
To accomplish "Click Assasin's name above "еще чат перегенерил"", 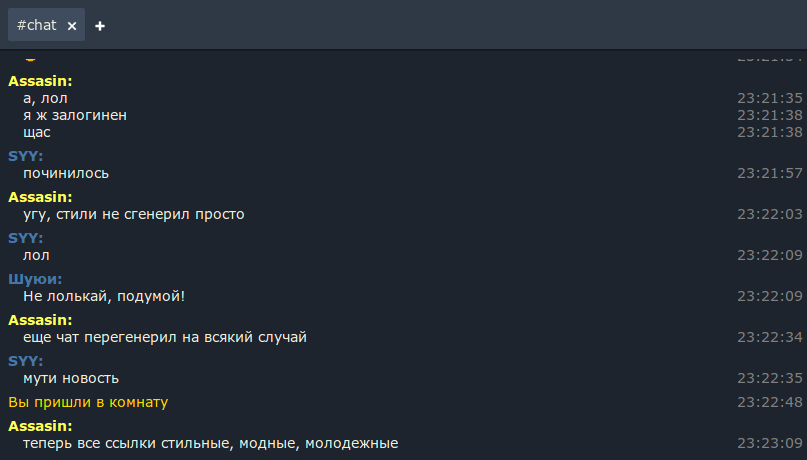I will coord(40,320).
